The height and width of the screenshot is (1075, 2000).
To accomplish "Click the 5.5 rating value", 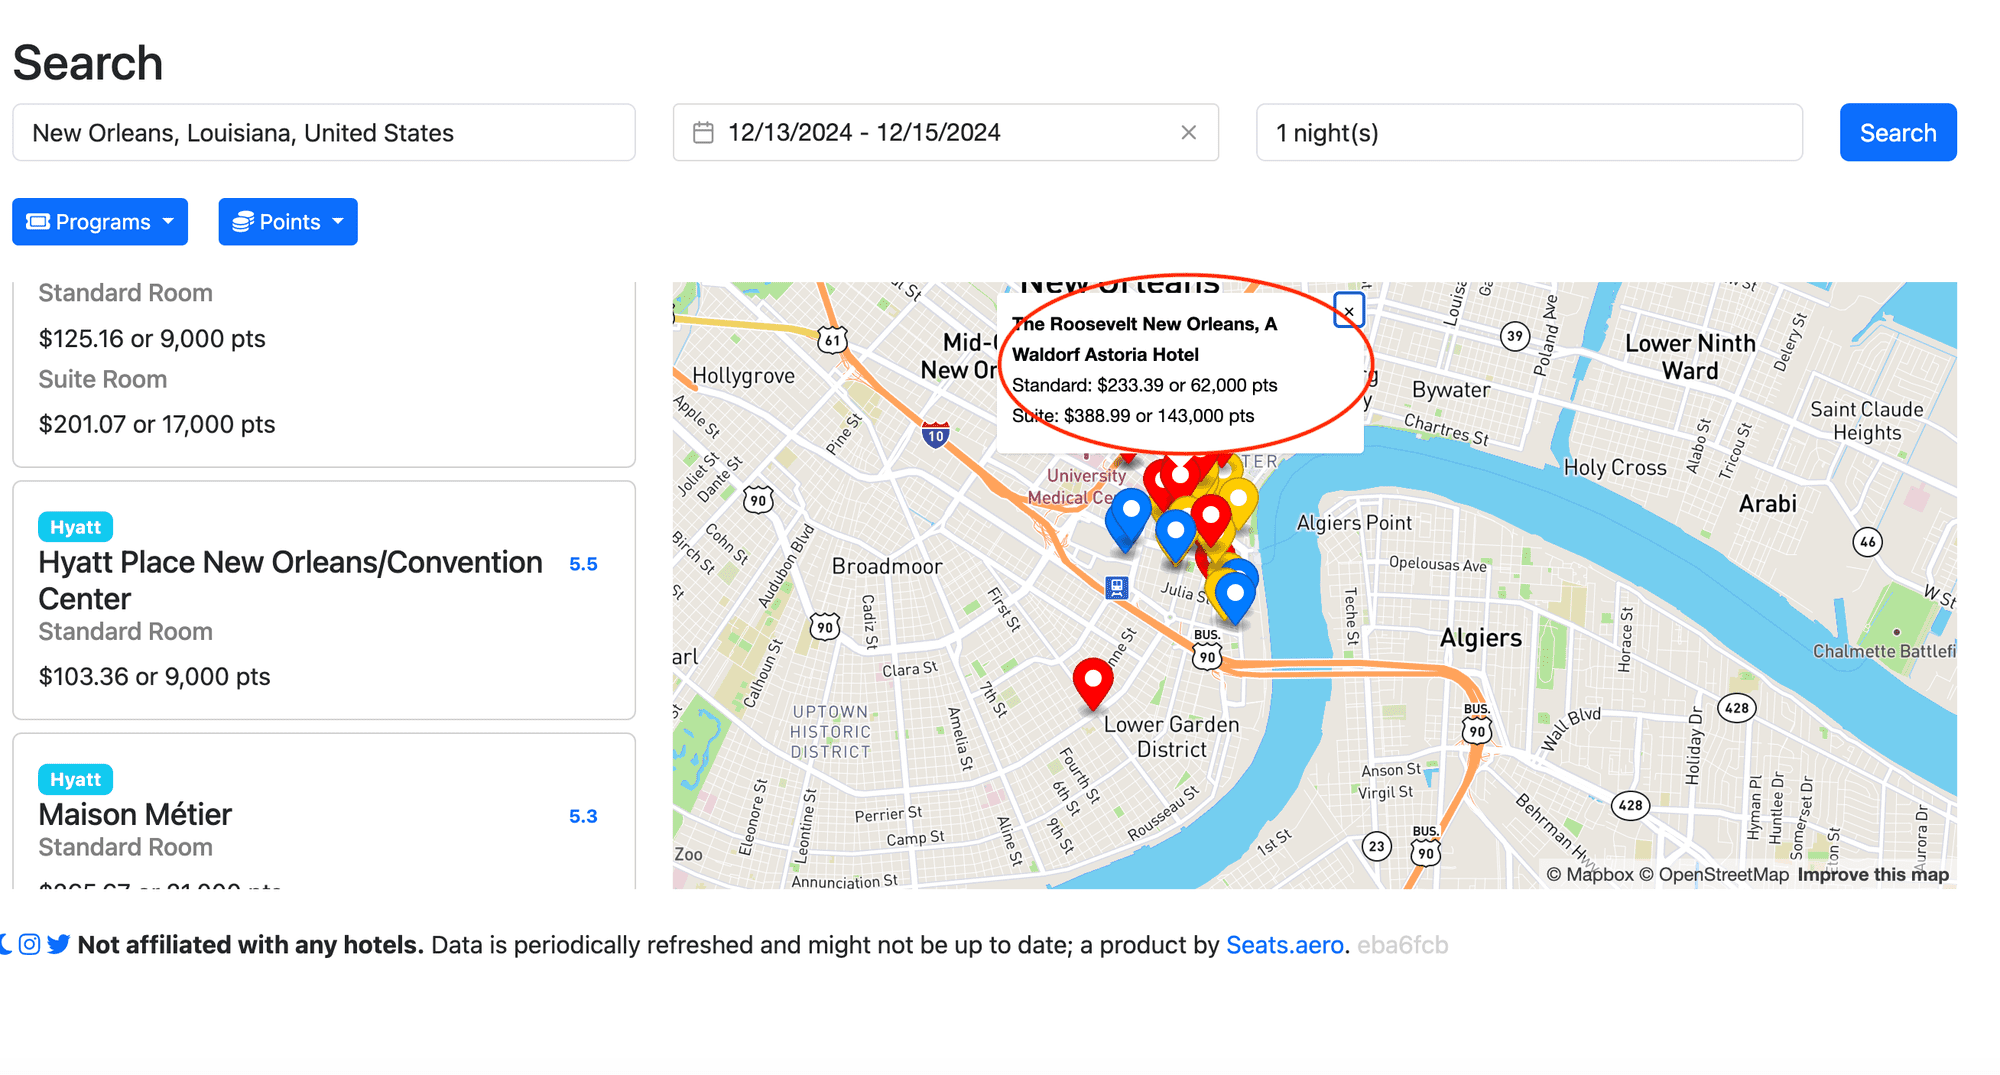I will click(583, 564).
